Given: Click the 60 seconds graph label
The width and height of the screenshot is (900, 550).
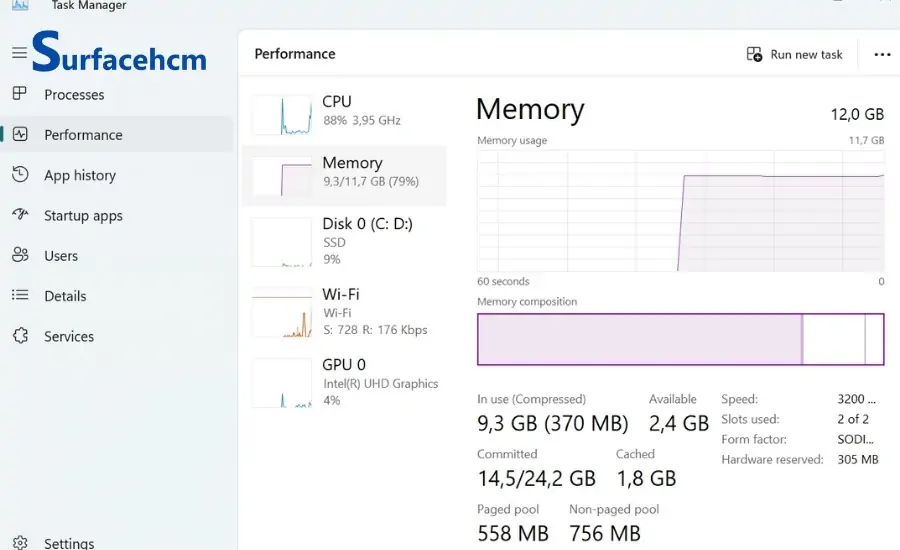Looking at the screenshot, I should (x=503, y=281).
